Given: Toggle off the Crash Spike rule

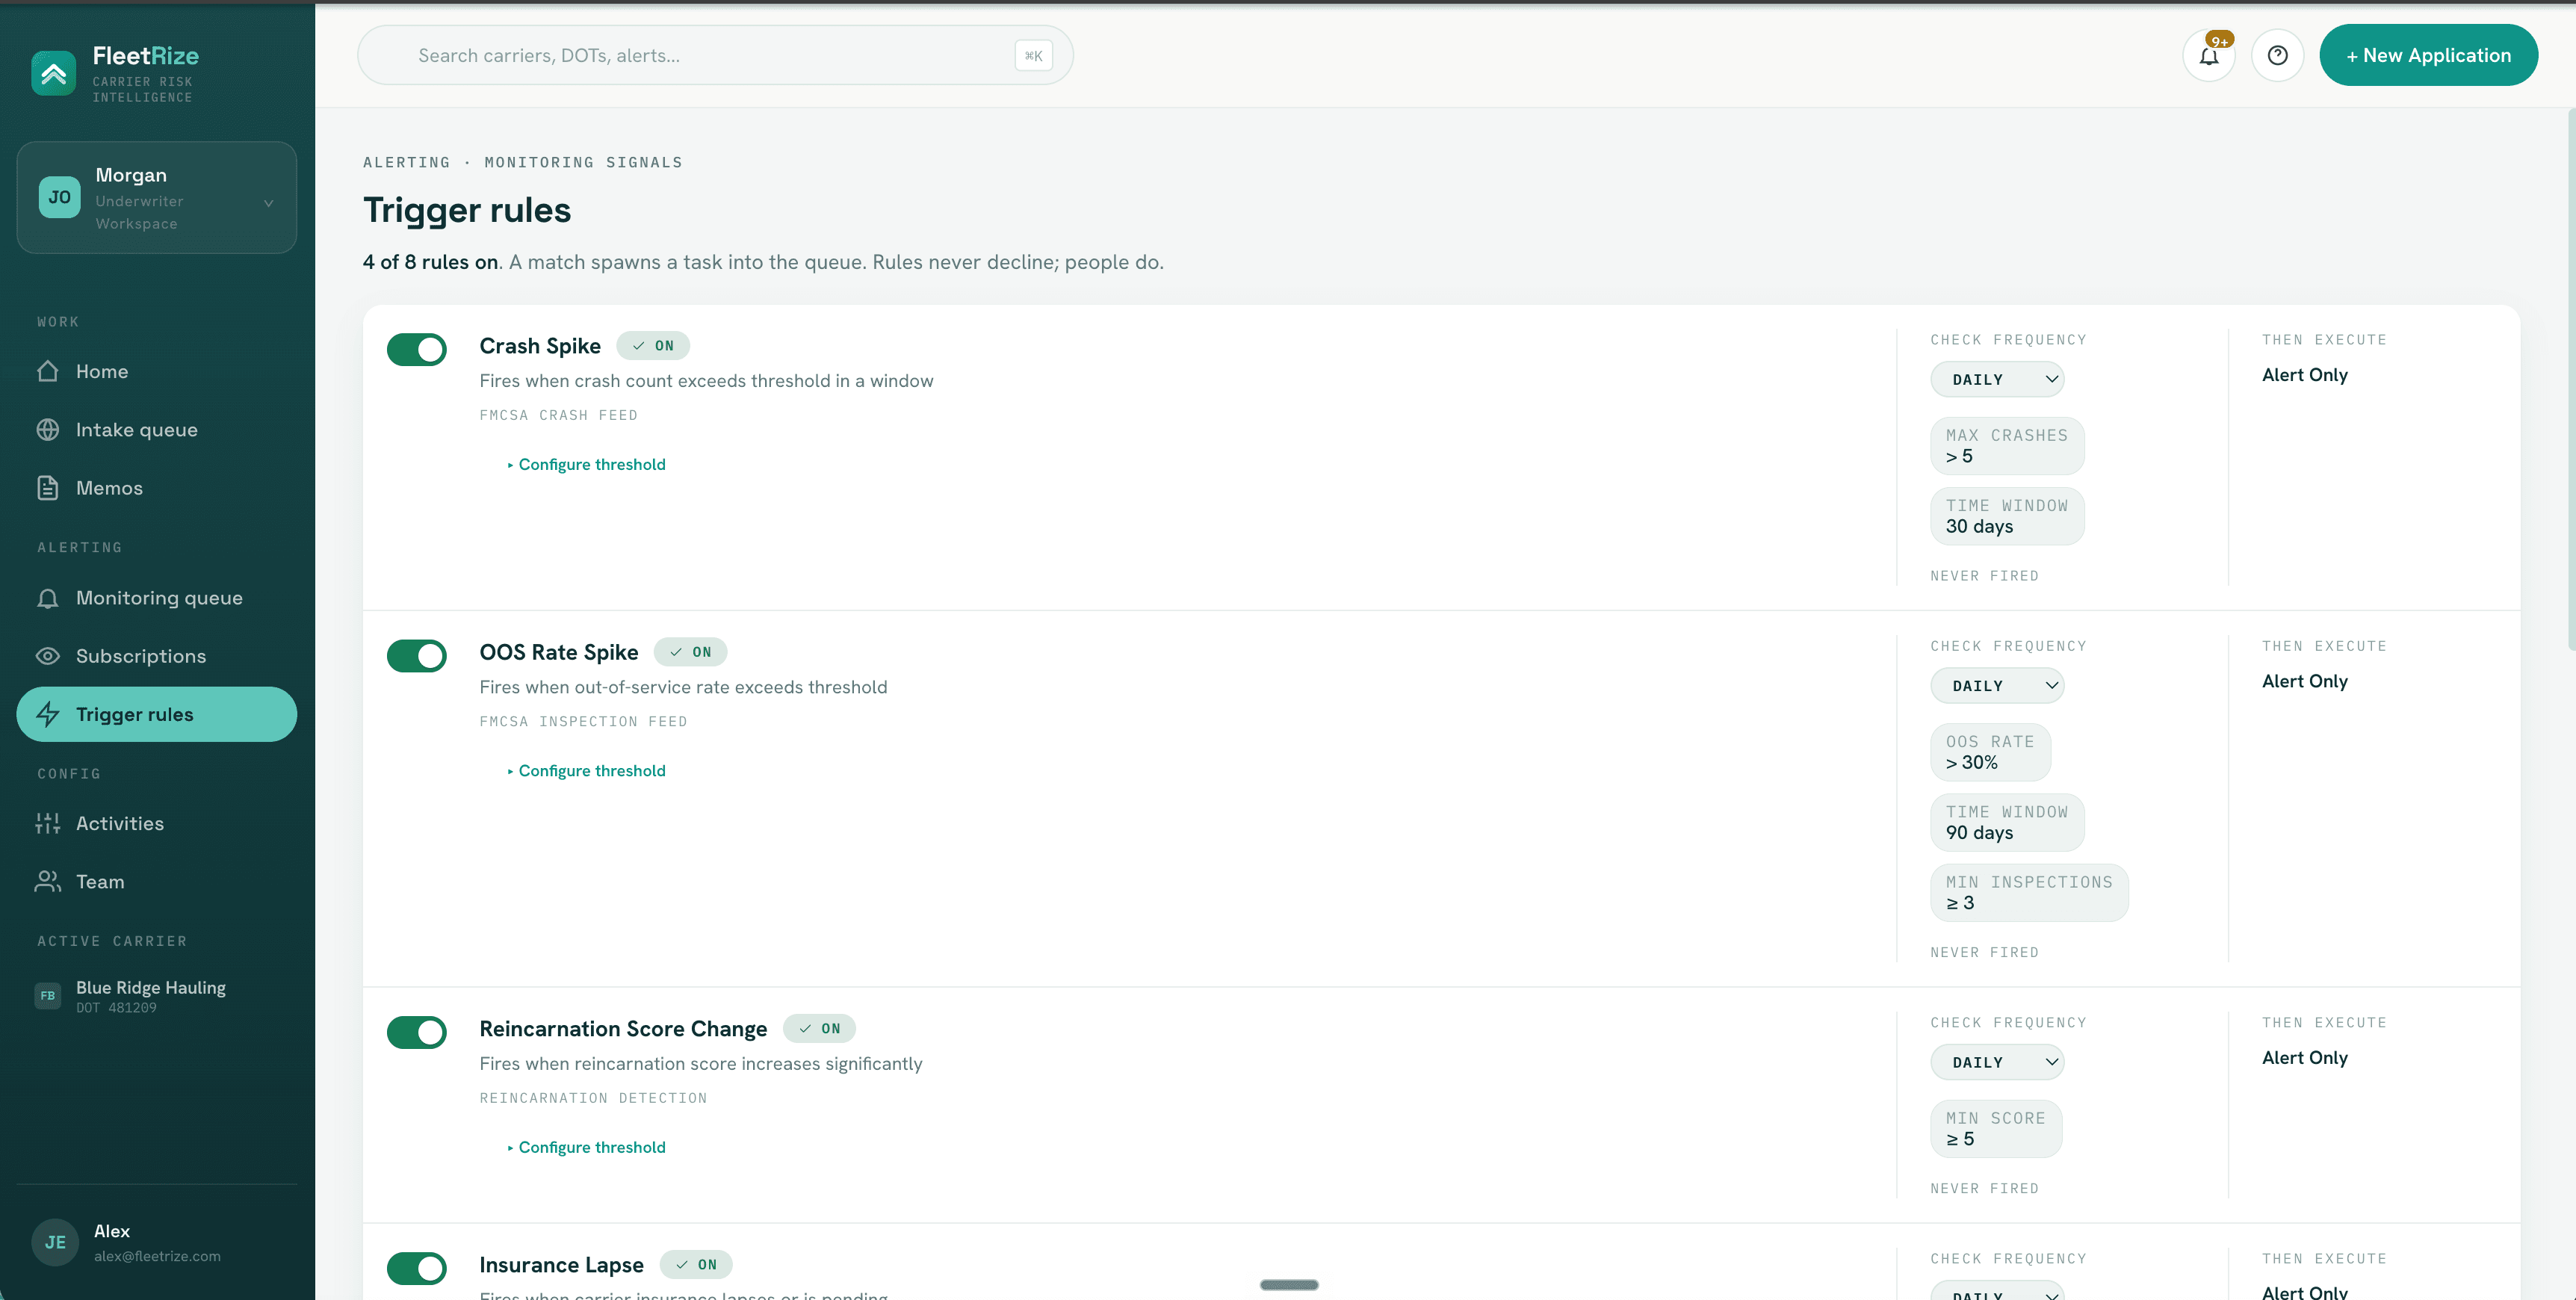Looking at the screenshot, I should pos(417,350).
